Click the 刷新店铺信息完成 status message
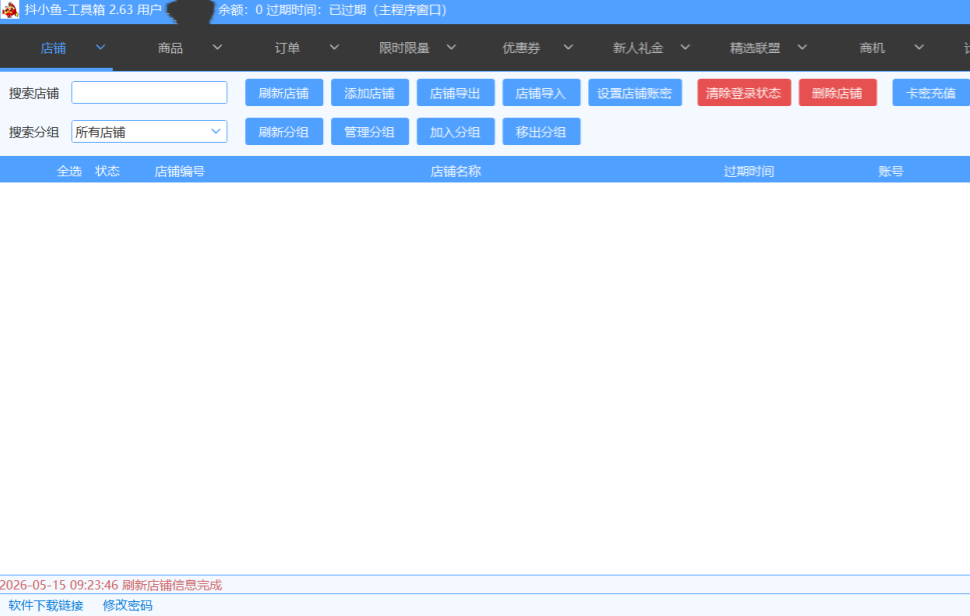Screen dimensions: 970x616 pyautogui.click(x=172, y=585)
